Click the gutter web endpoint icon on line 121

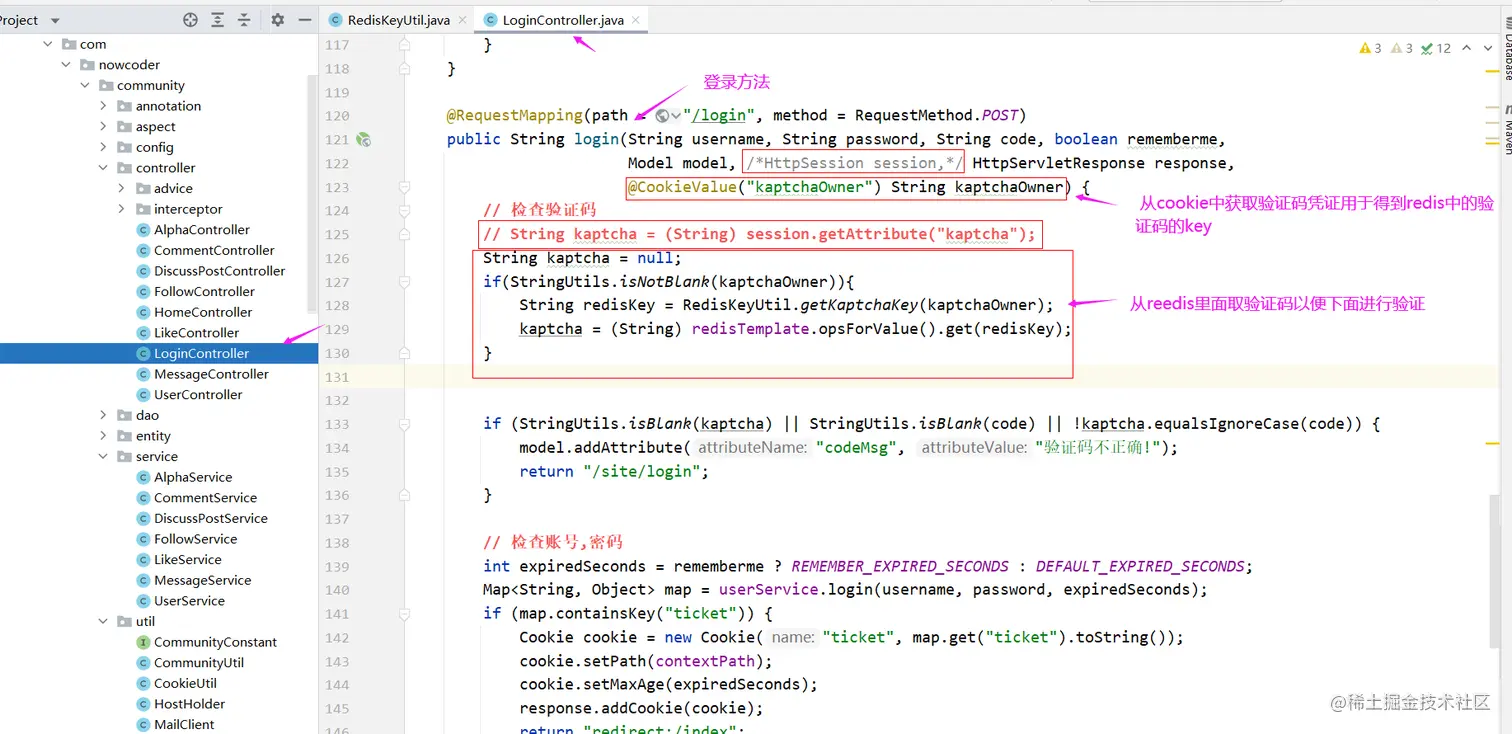(364, 140)
